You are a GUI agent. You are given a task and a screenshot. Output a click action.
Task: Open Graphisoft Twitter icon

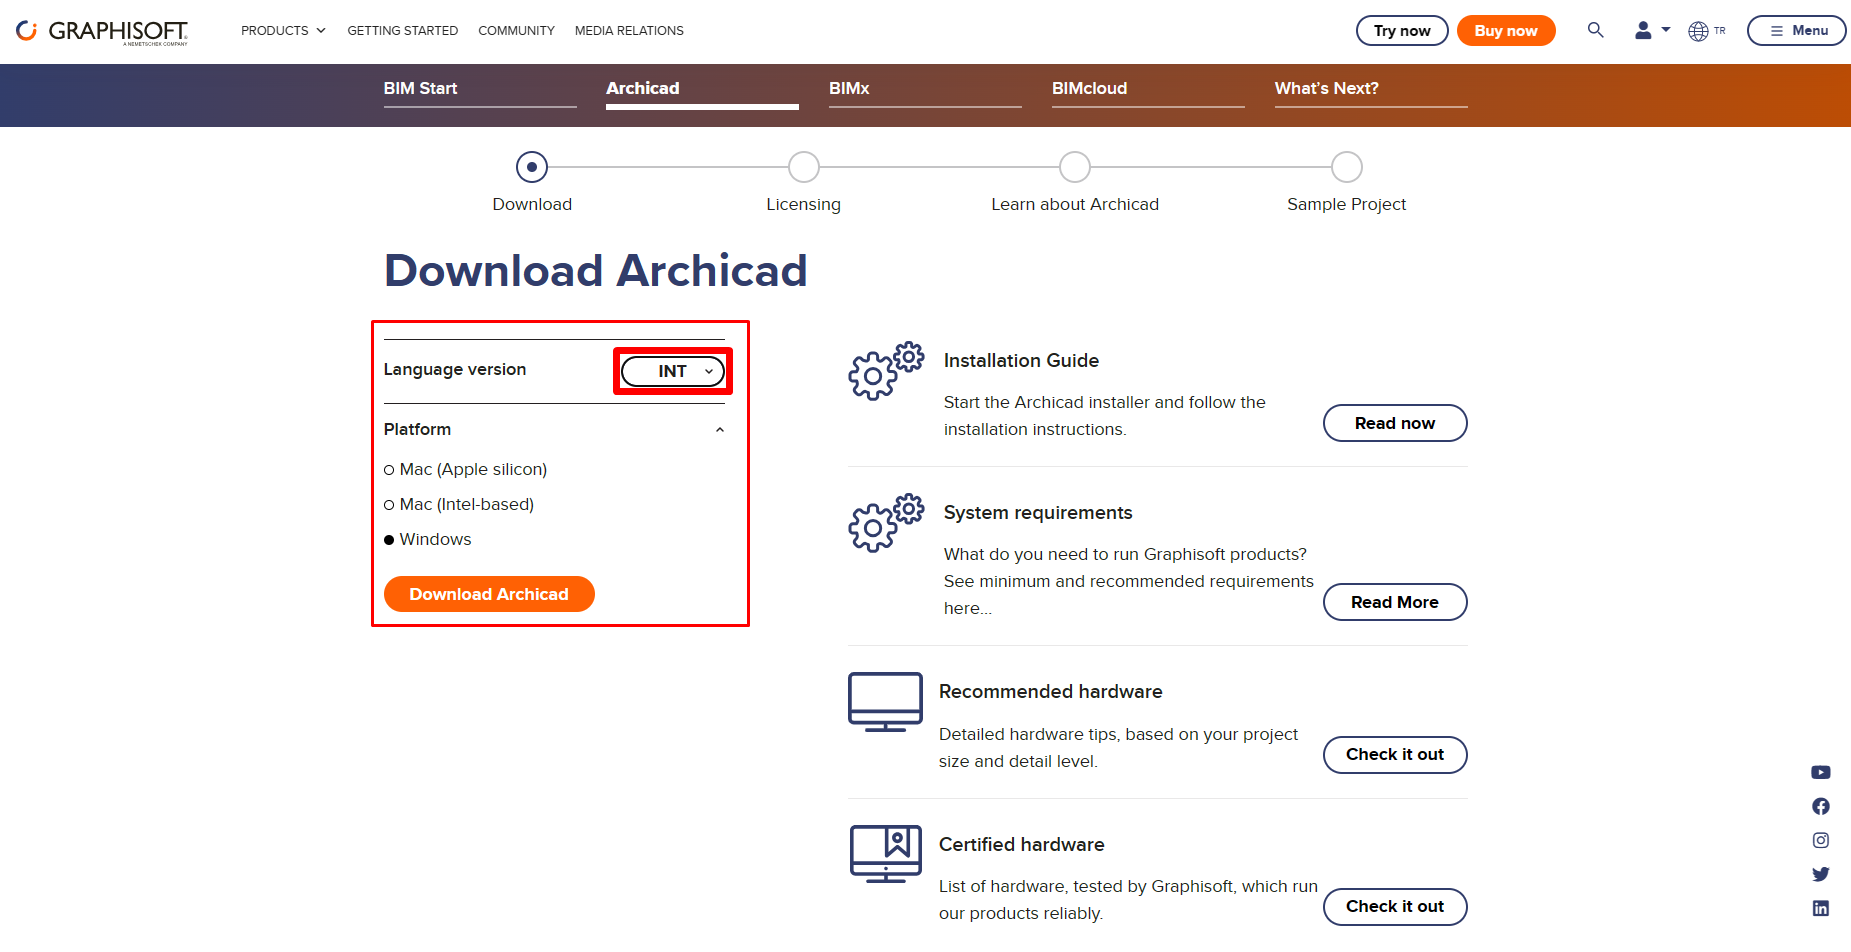point(1821,874)
